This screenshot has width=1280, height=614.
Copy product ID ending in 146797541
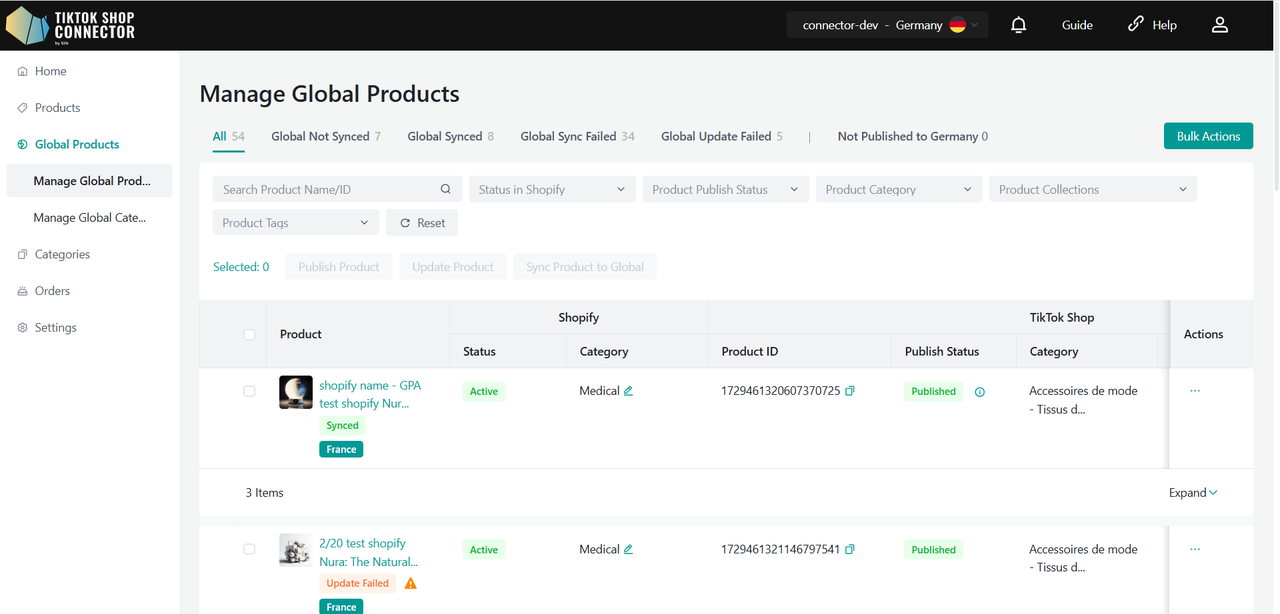point(850,549)
